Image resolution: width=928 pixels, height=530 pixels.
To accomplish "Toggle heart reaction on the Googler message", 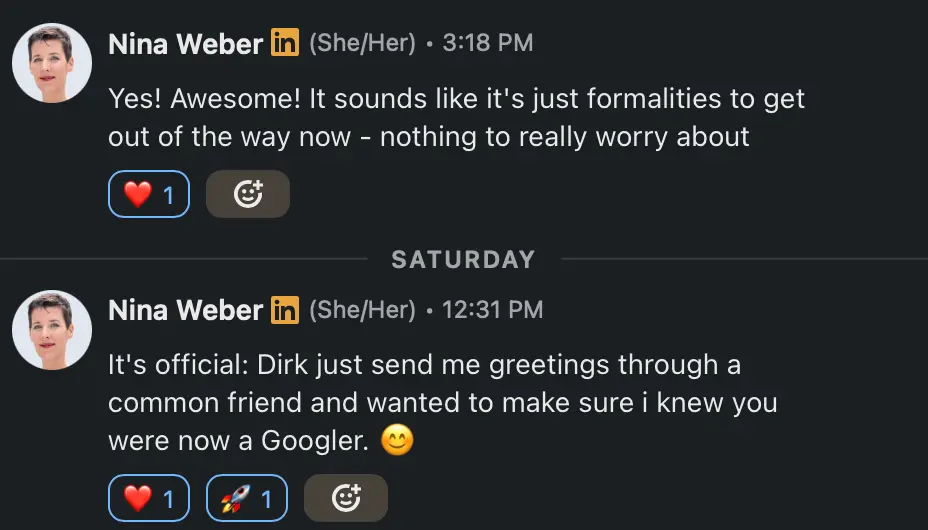I will [148, 498].
